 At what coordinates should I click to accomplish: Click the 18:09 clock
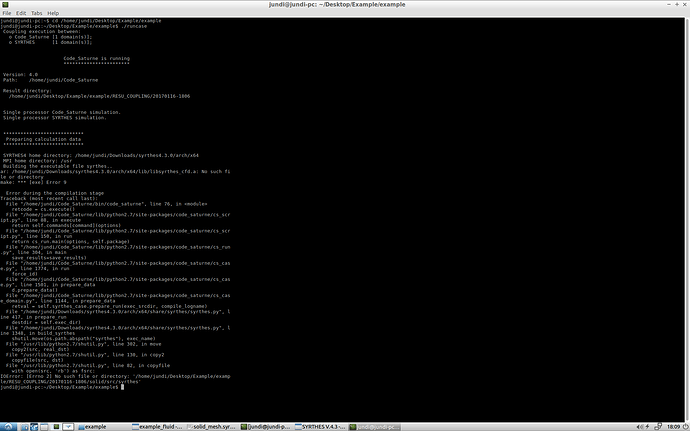pos(673,427)
